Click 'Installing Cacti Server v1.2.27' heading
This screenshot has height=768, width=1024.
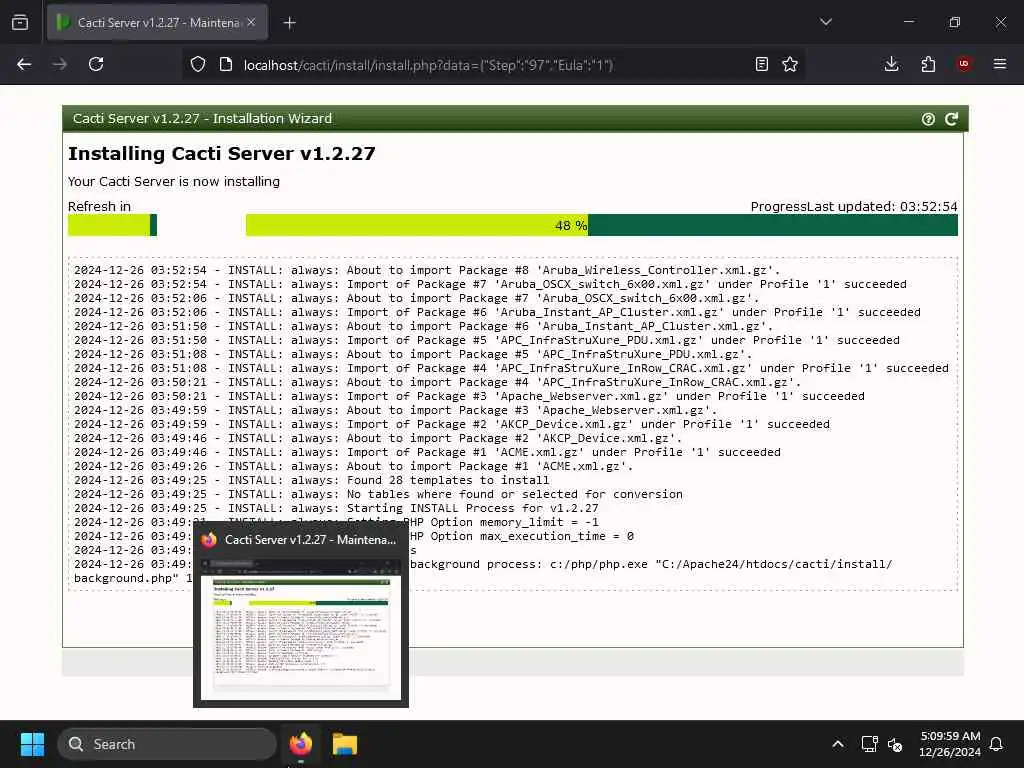221,153
